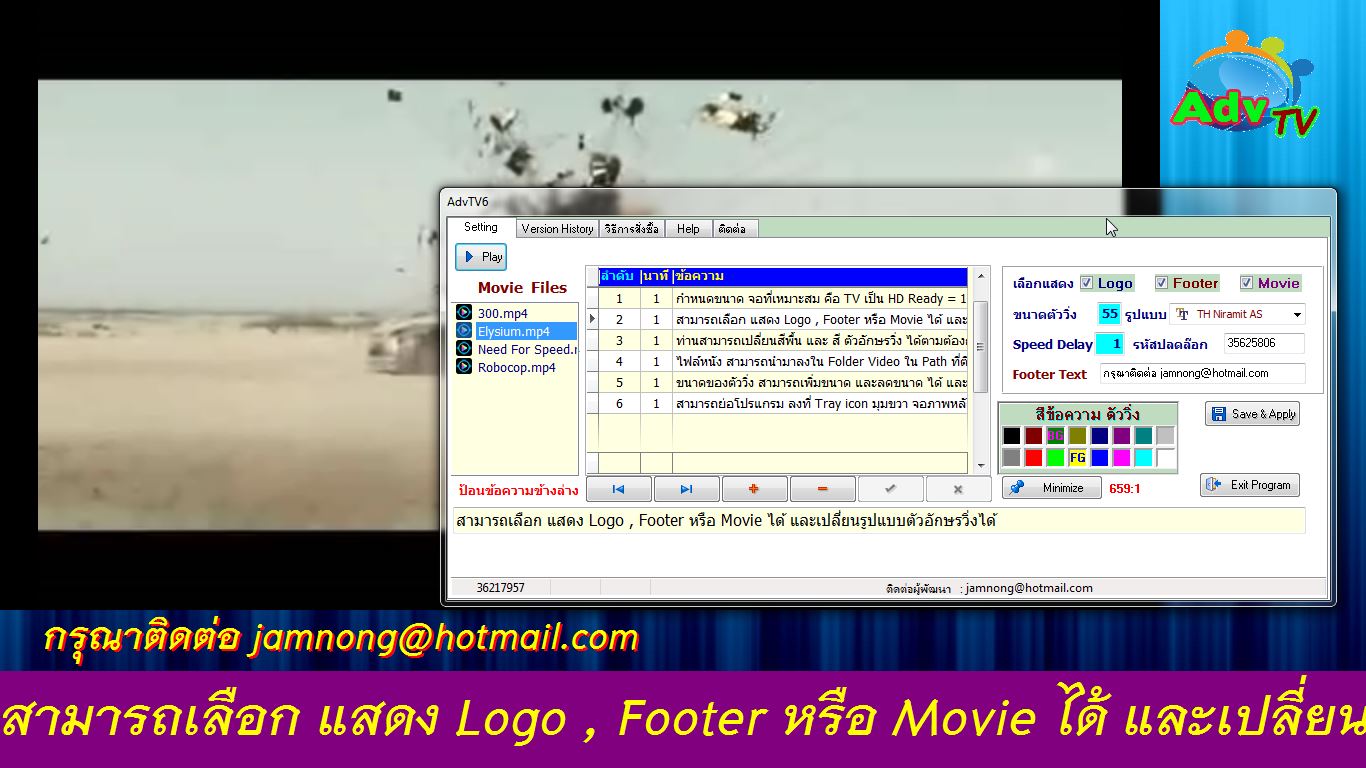Click the row indicator arrow on row 2
Viewport: 1366px width, 768px height.
click(x=592, y=319)
